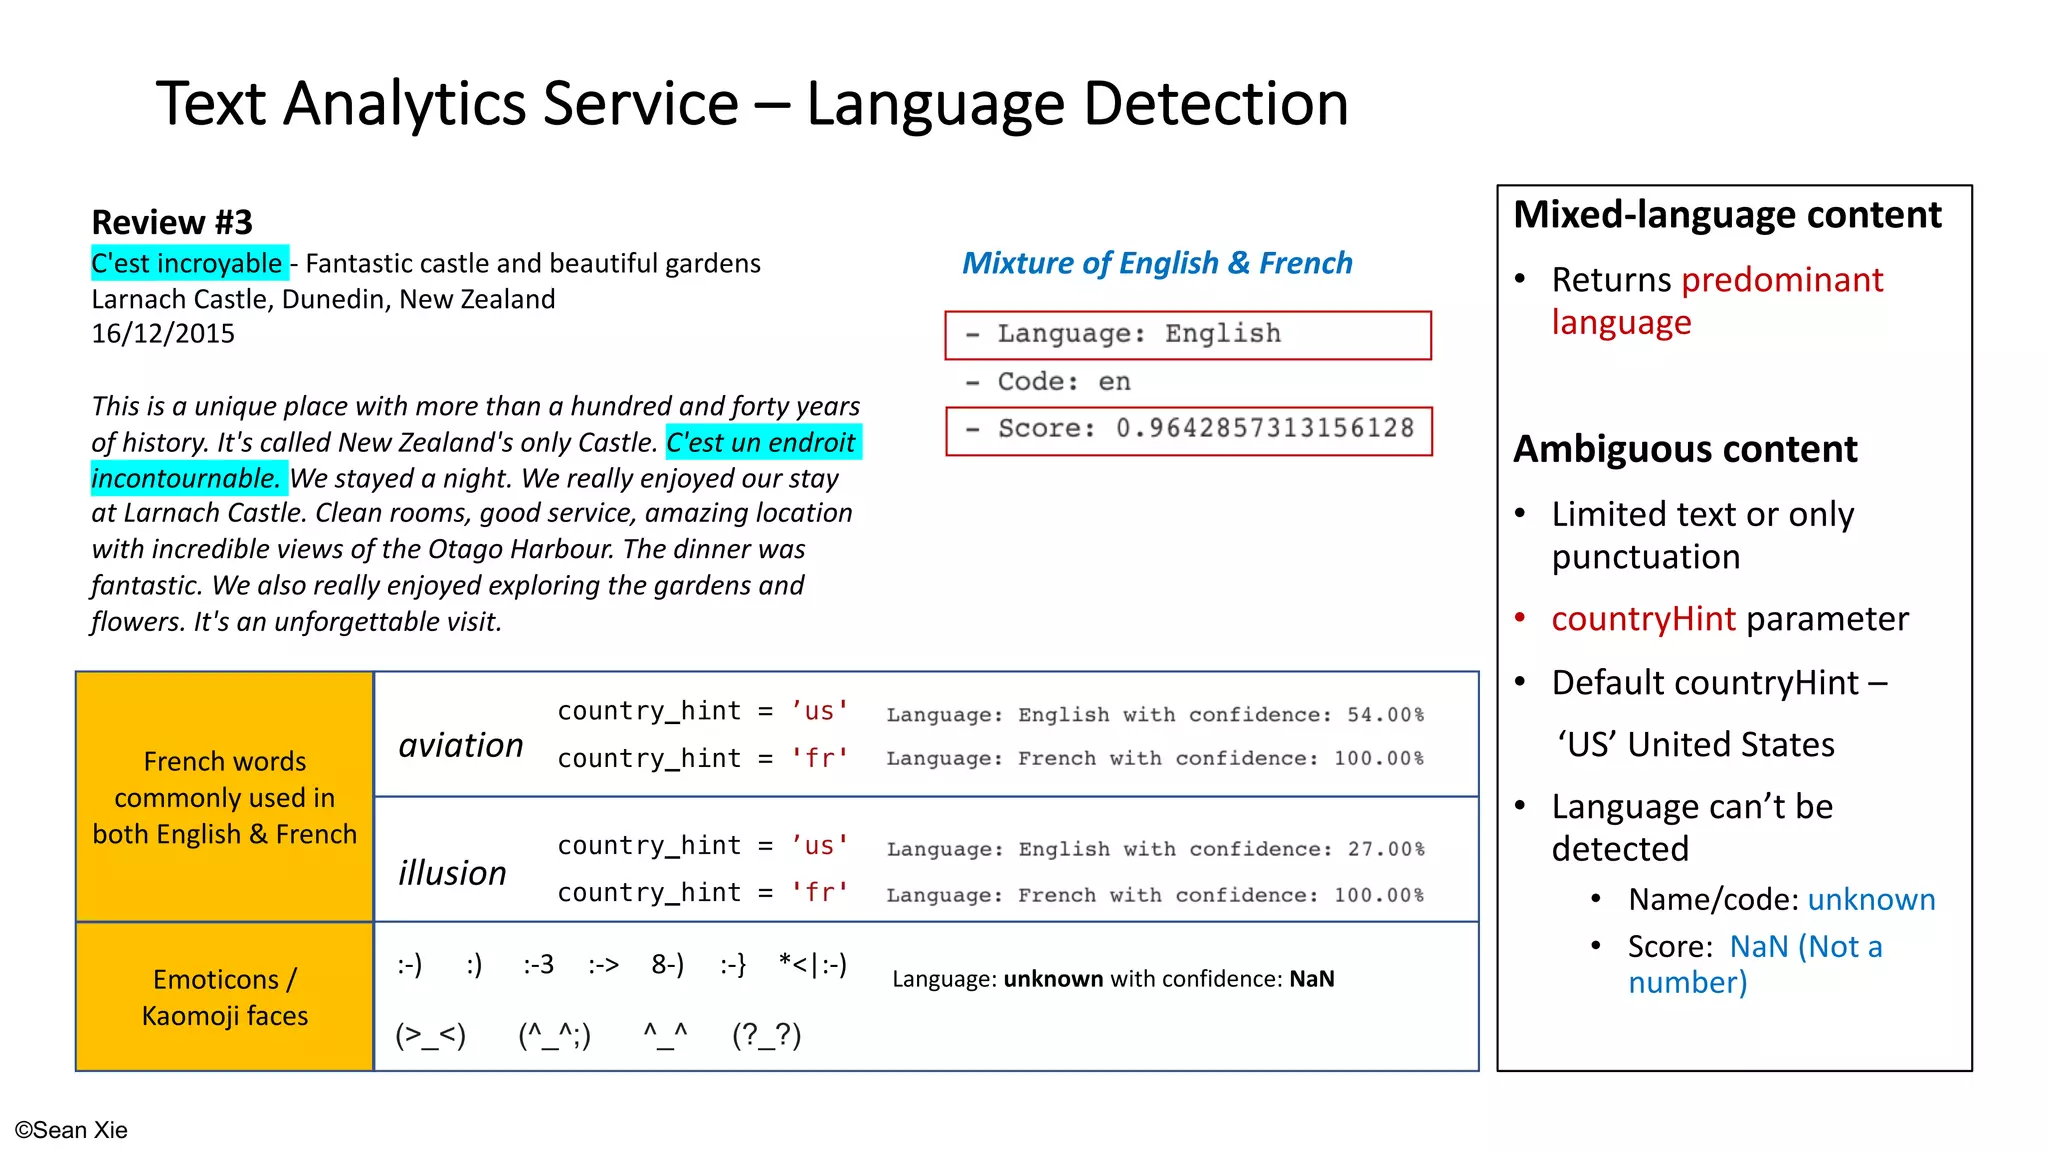Click the '8-)' emoticon
The image size is (2048, 1152).
(667, 965)
